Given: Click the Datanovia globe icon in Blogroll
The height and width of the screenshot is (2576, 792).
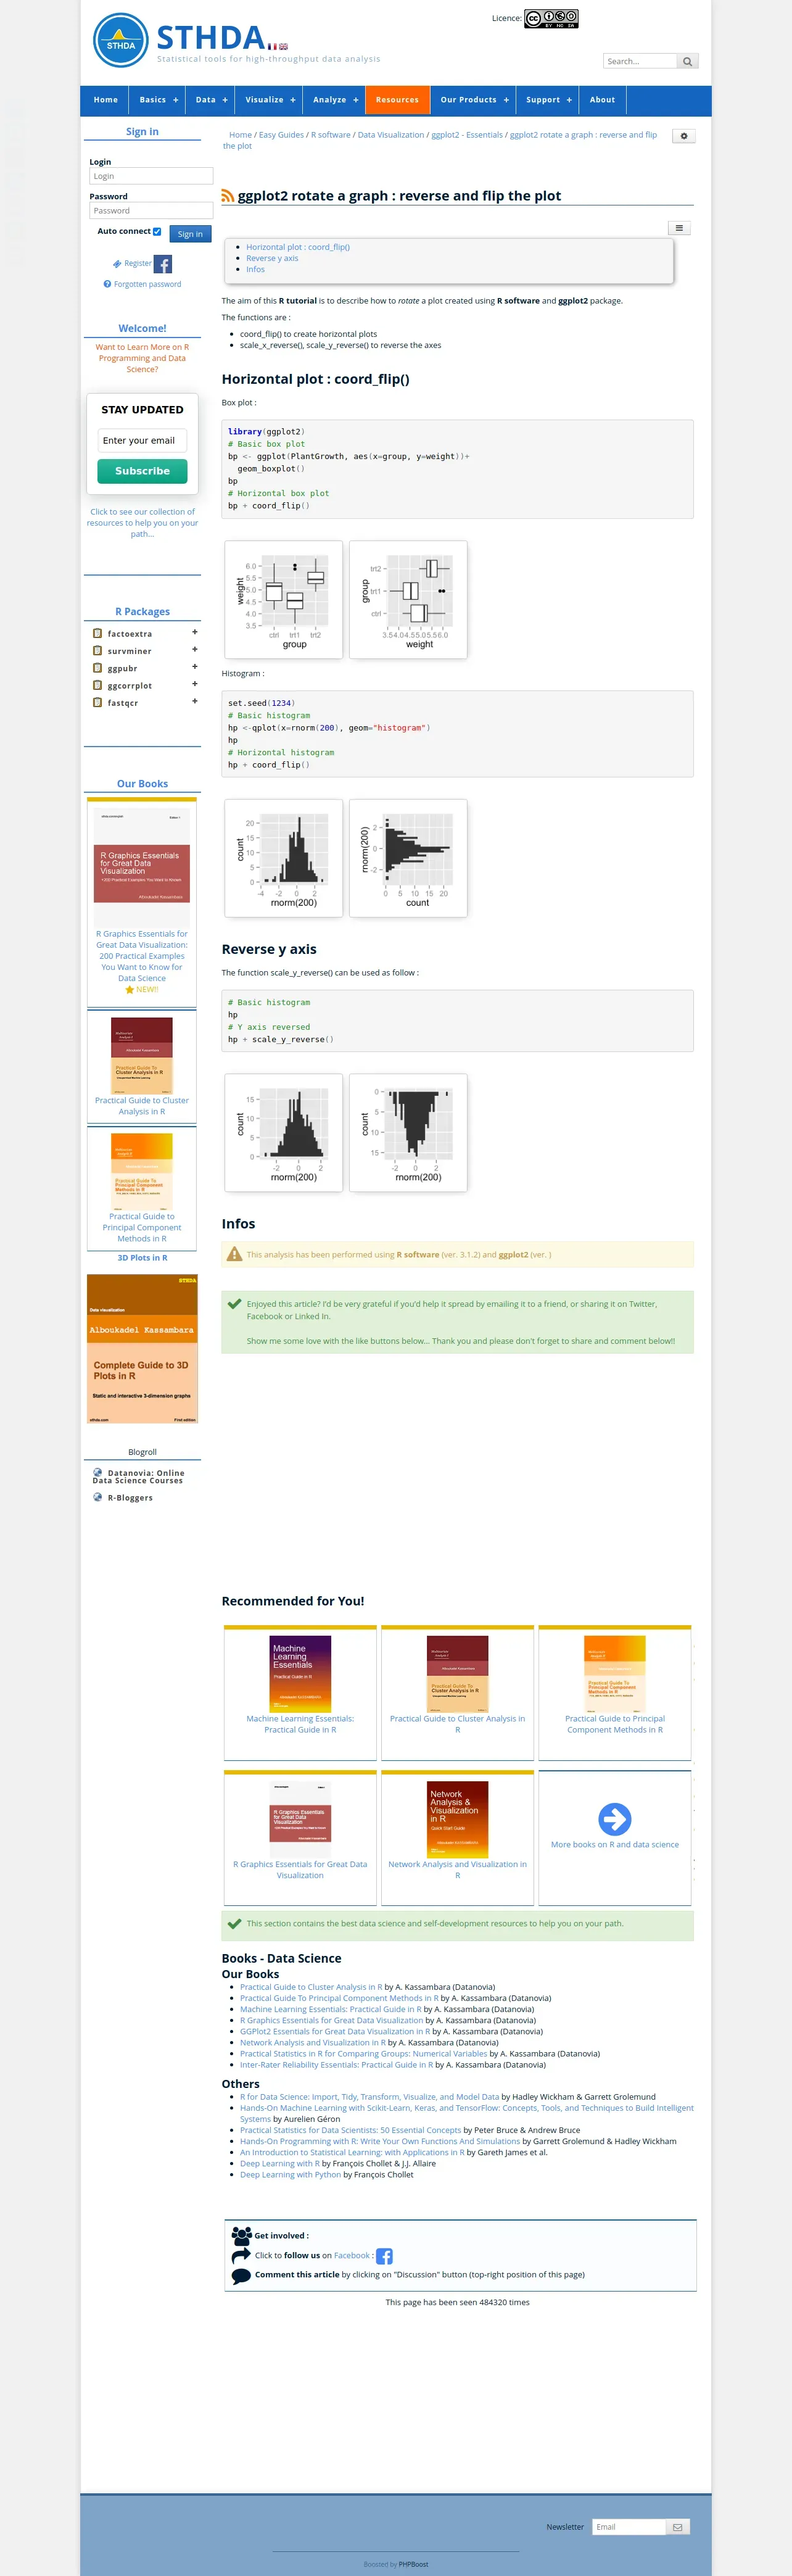Looking at the screenshot, I should tap(98, 1472).
